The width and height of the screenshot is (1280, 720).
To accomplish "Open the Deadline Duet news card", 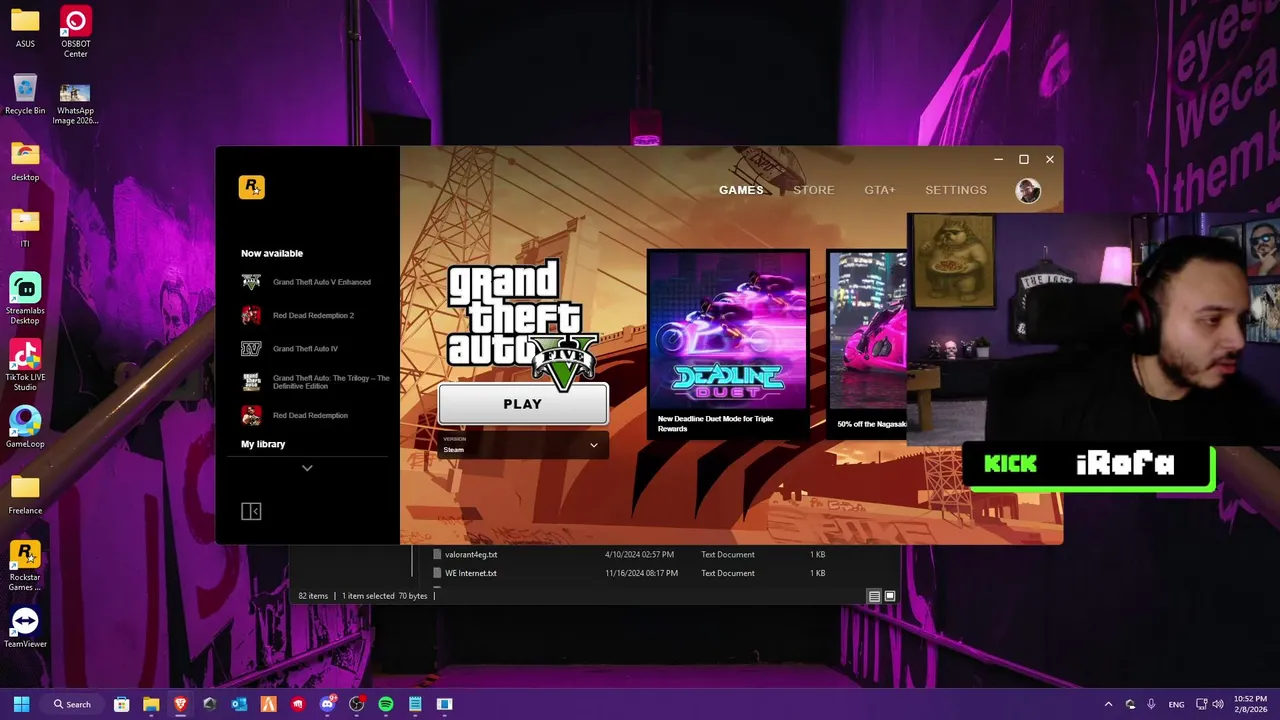I will (728, 344).
